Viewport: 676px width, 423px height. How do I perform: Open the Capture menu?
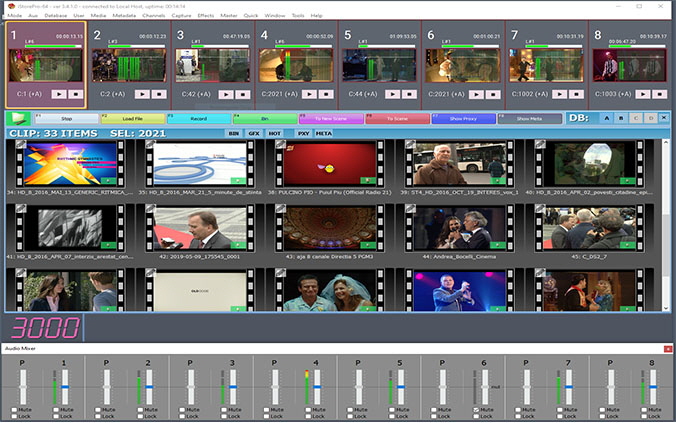point(181,16)
